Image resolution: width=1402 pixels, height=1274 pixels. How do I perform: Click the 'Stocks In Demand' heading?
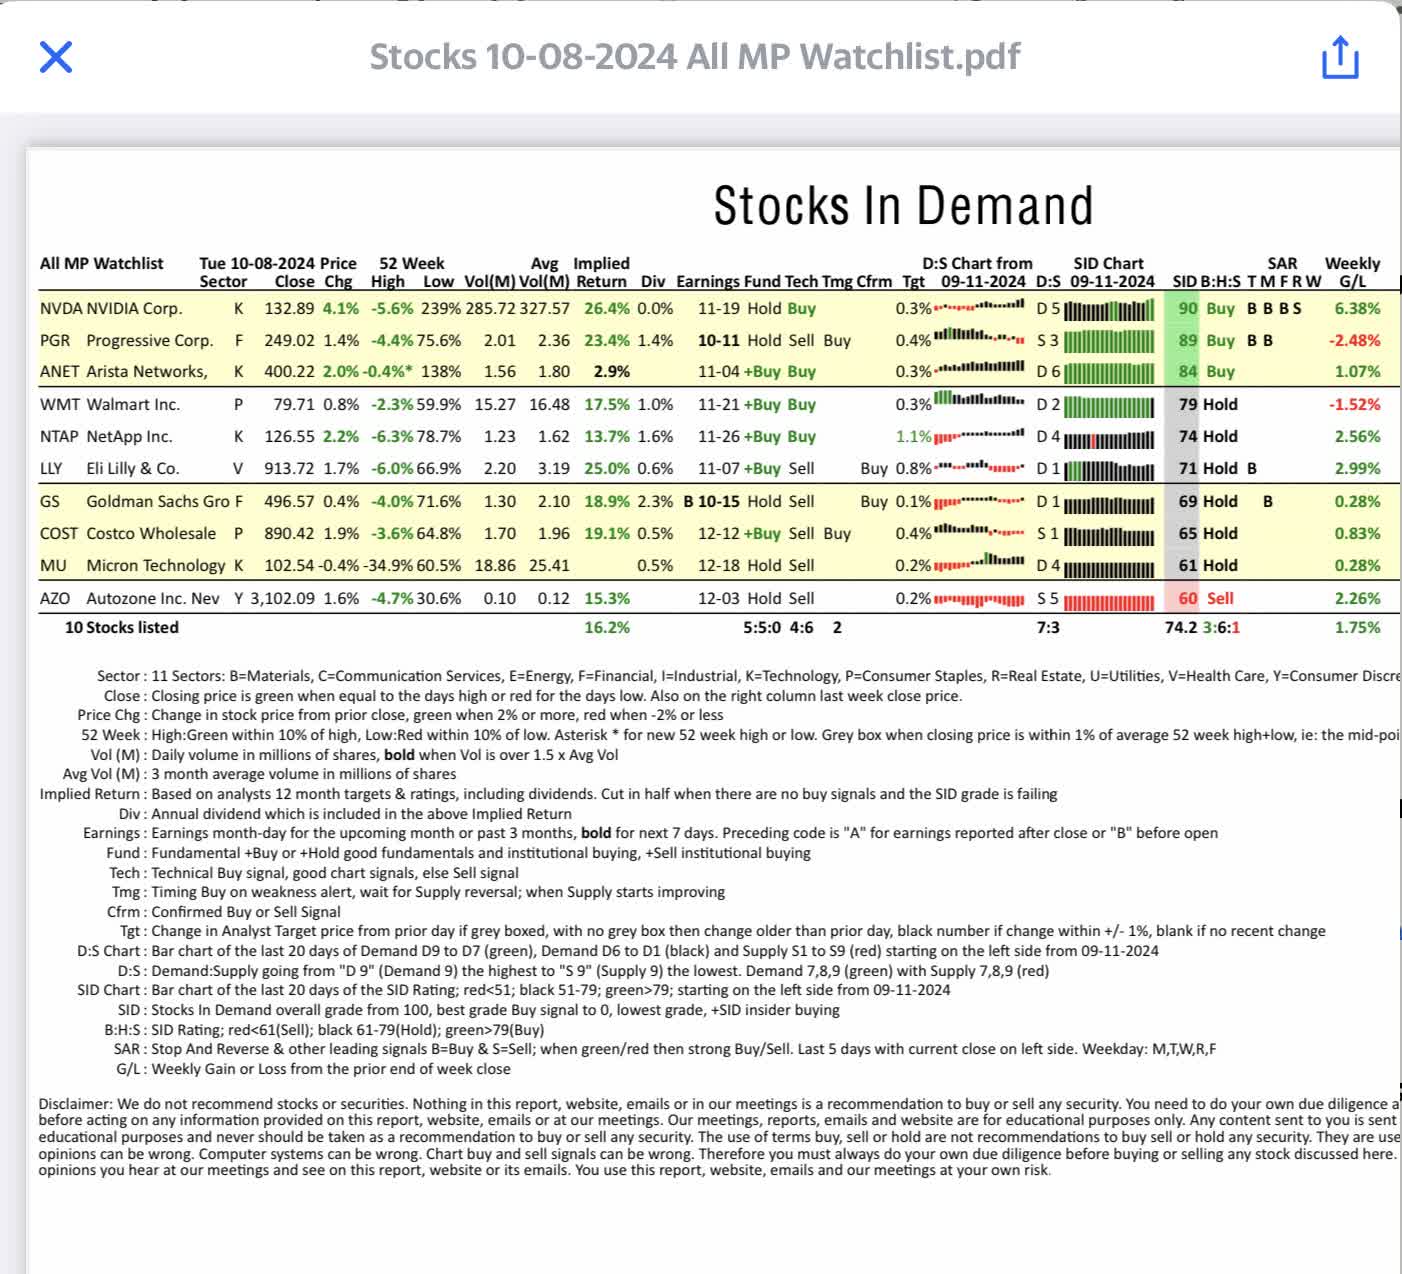[x=903, y=206]
